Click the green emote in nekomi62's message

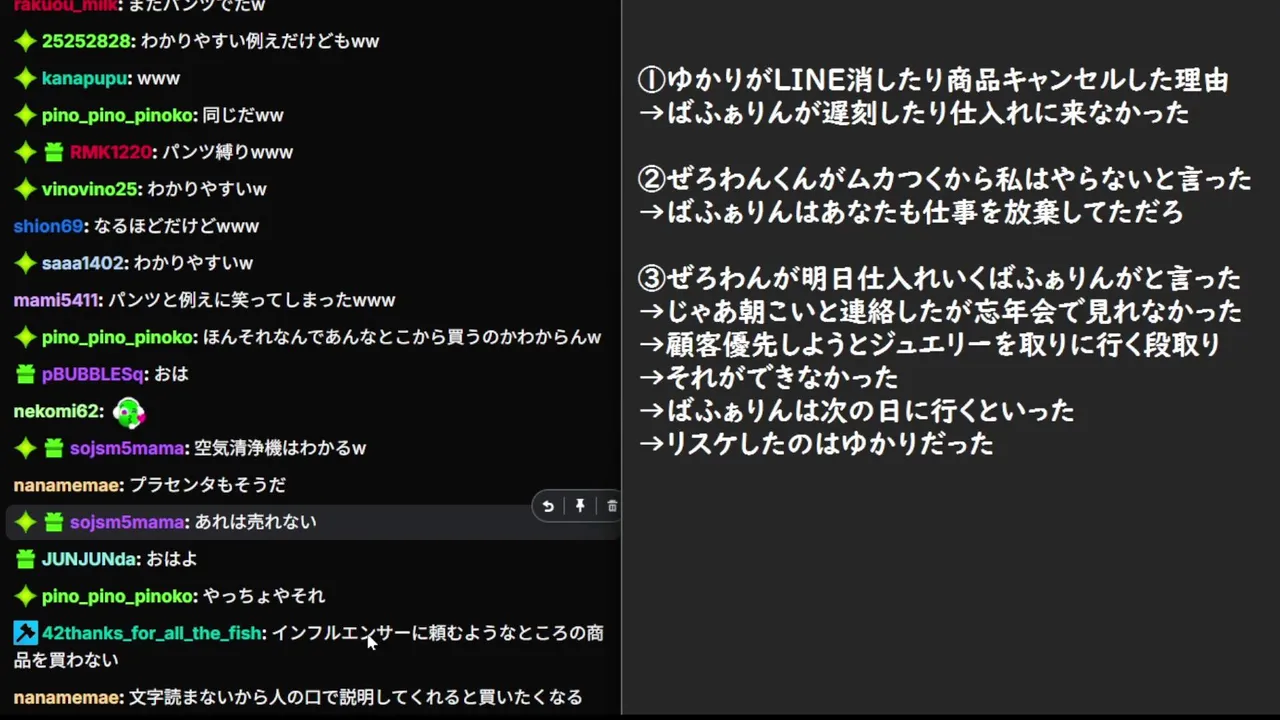[128, 411]
